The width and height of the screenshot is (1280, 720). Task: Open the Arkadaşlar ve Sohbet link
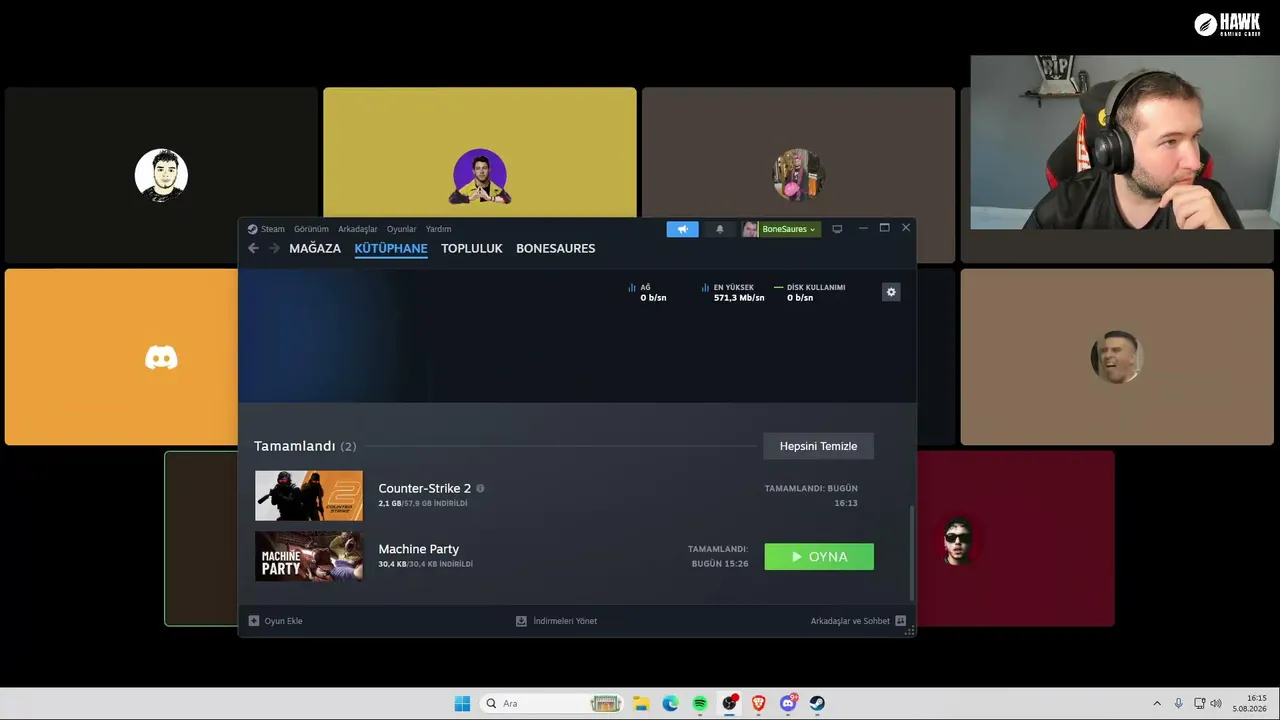pos(850,621)
